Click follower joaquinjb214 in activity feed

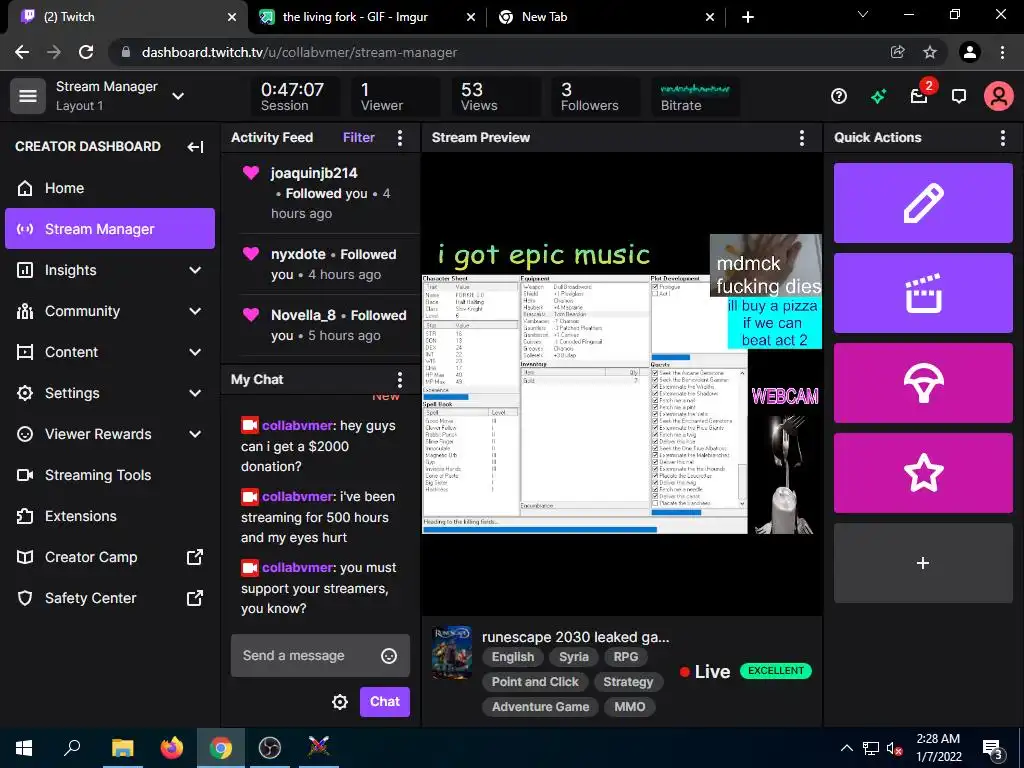(x=314, y=173)
